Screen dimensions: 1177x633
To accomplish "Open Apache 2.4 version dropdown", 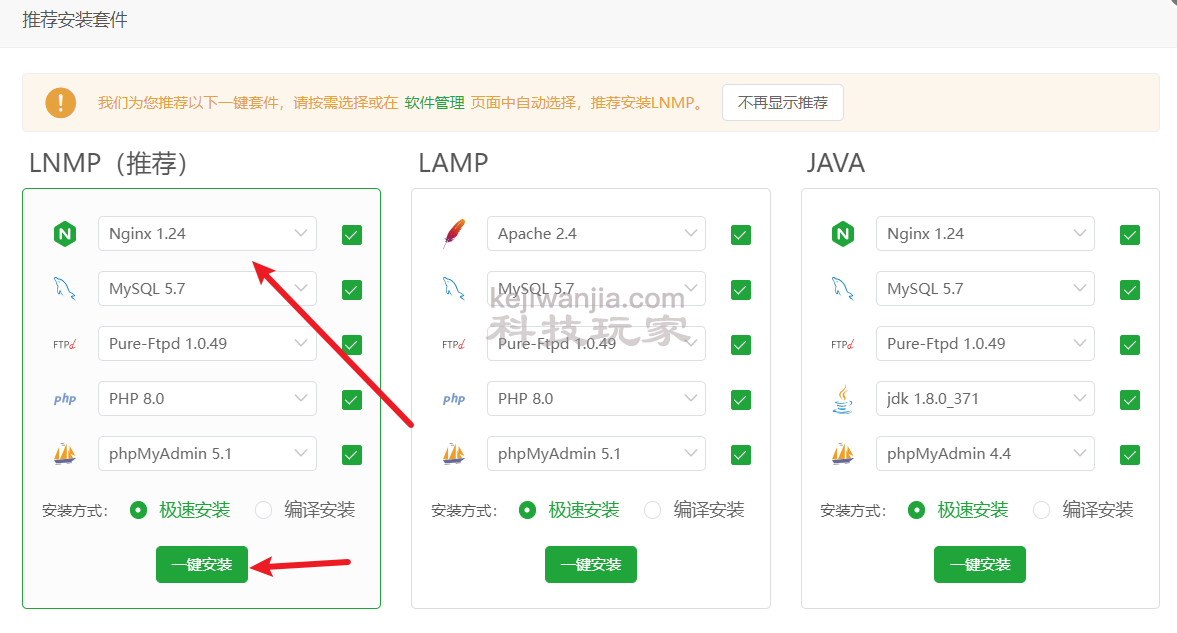I will pyautogui.click(x=596, y=234).
